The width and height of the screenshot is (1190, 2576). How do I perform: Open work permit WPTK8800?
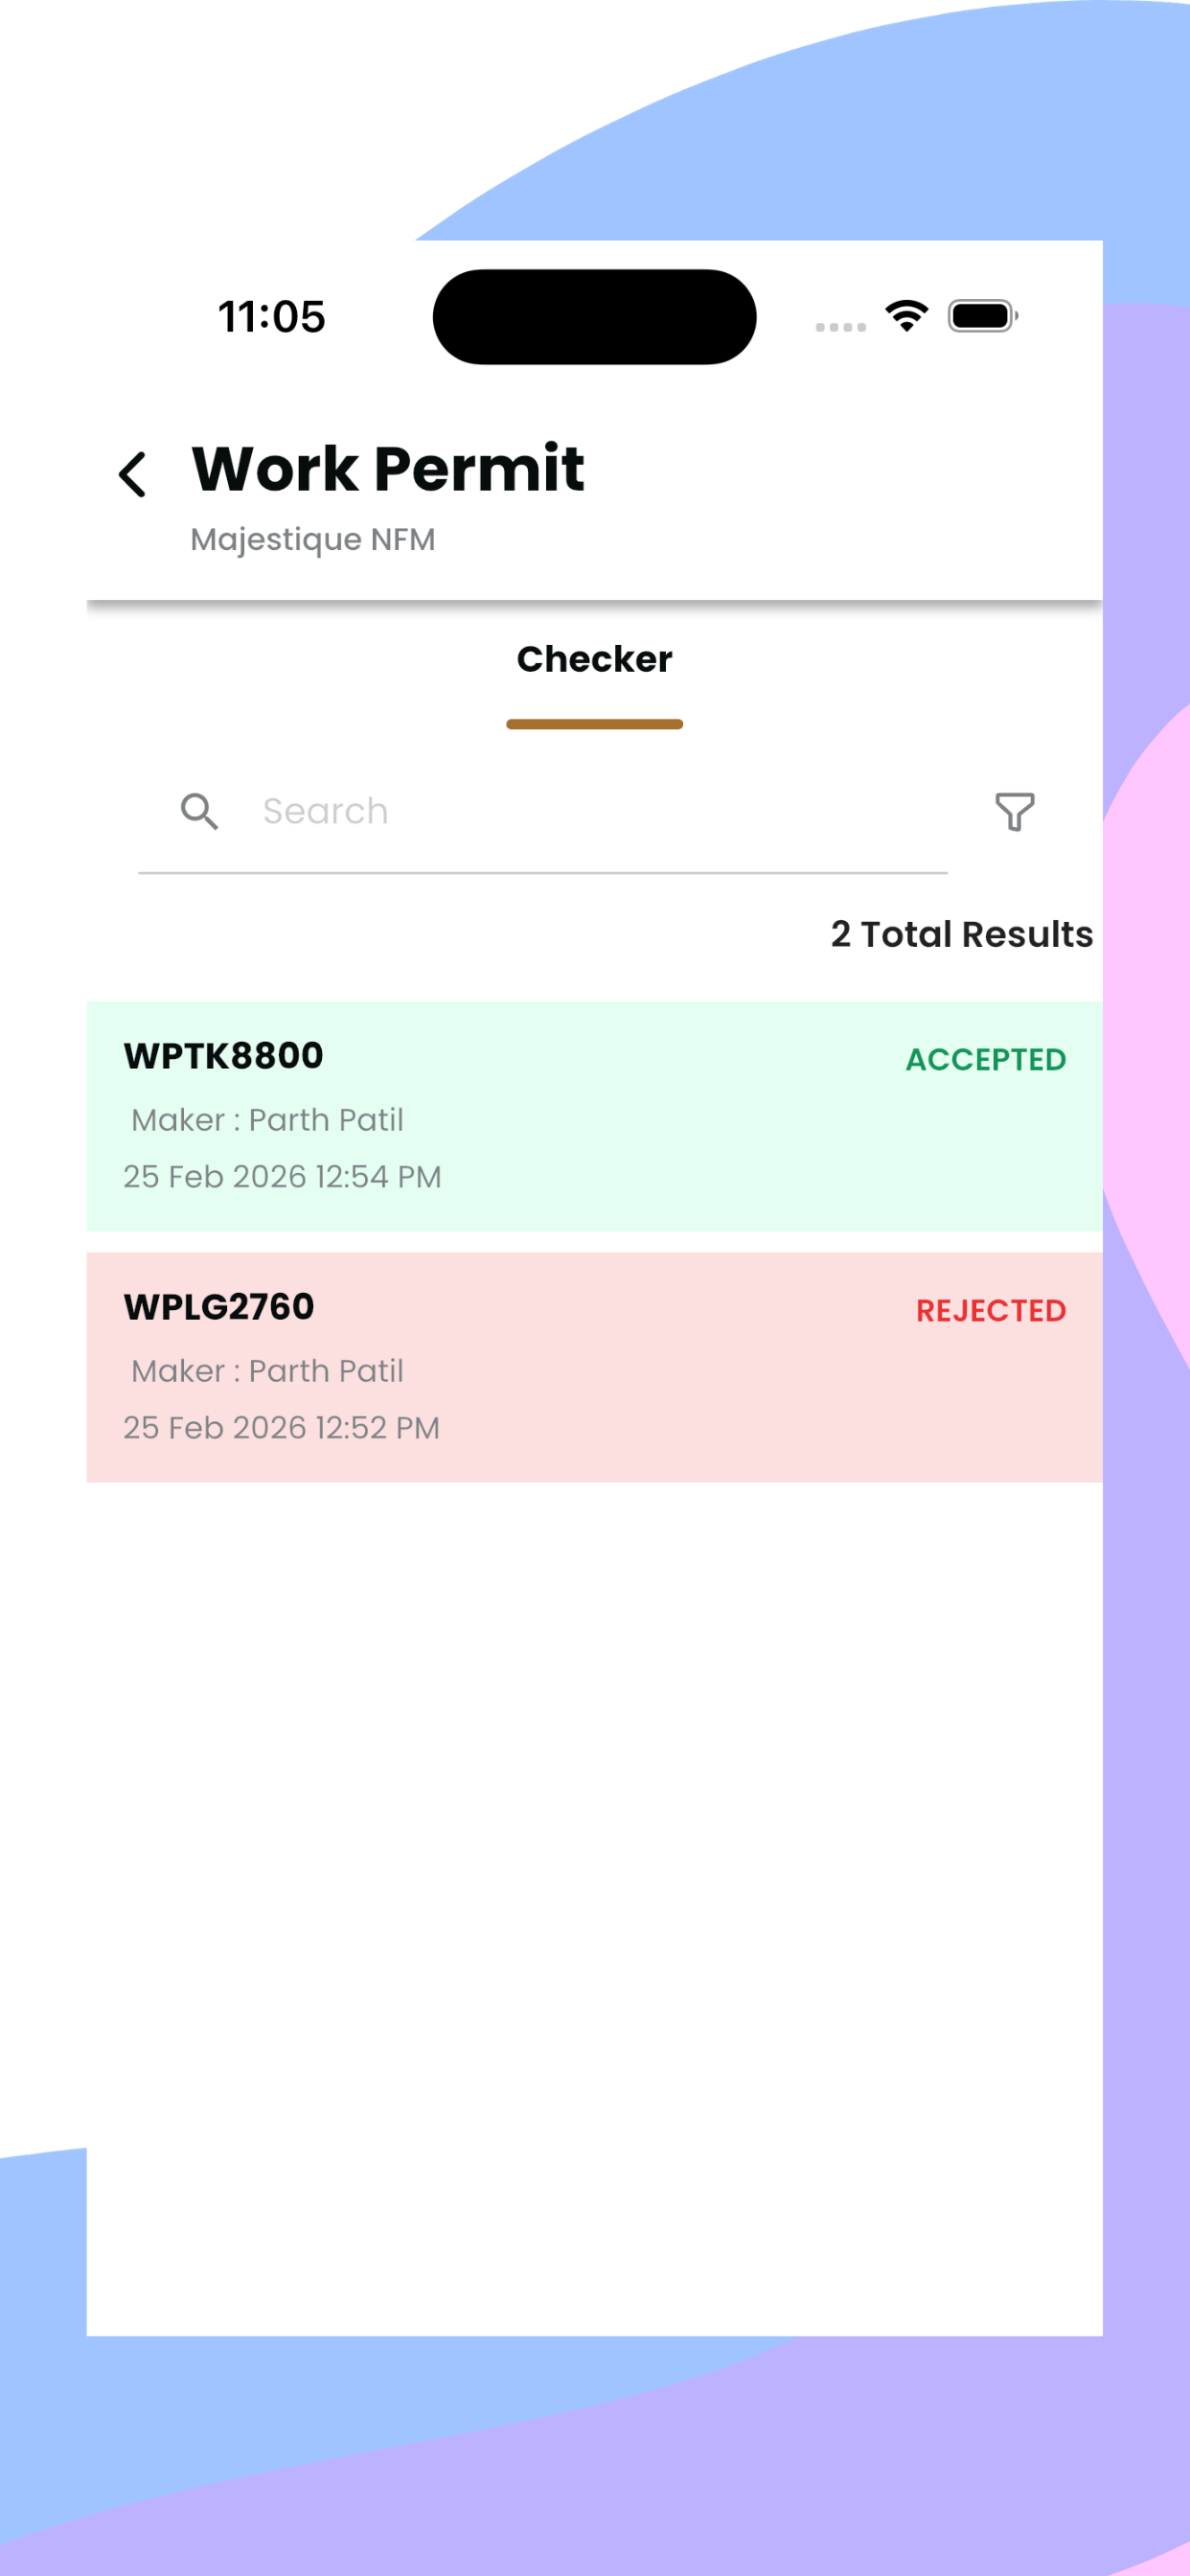(x=594, y=1116)
